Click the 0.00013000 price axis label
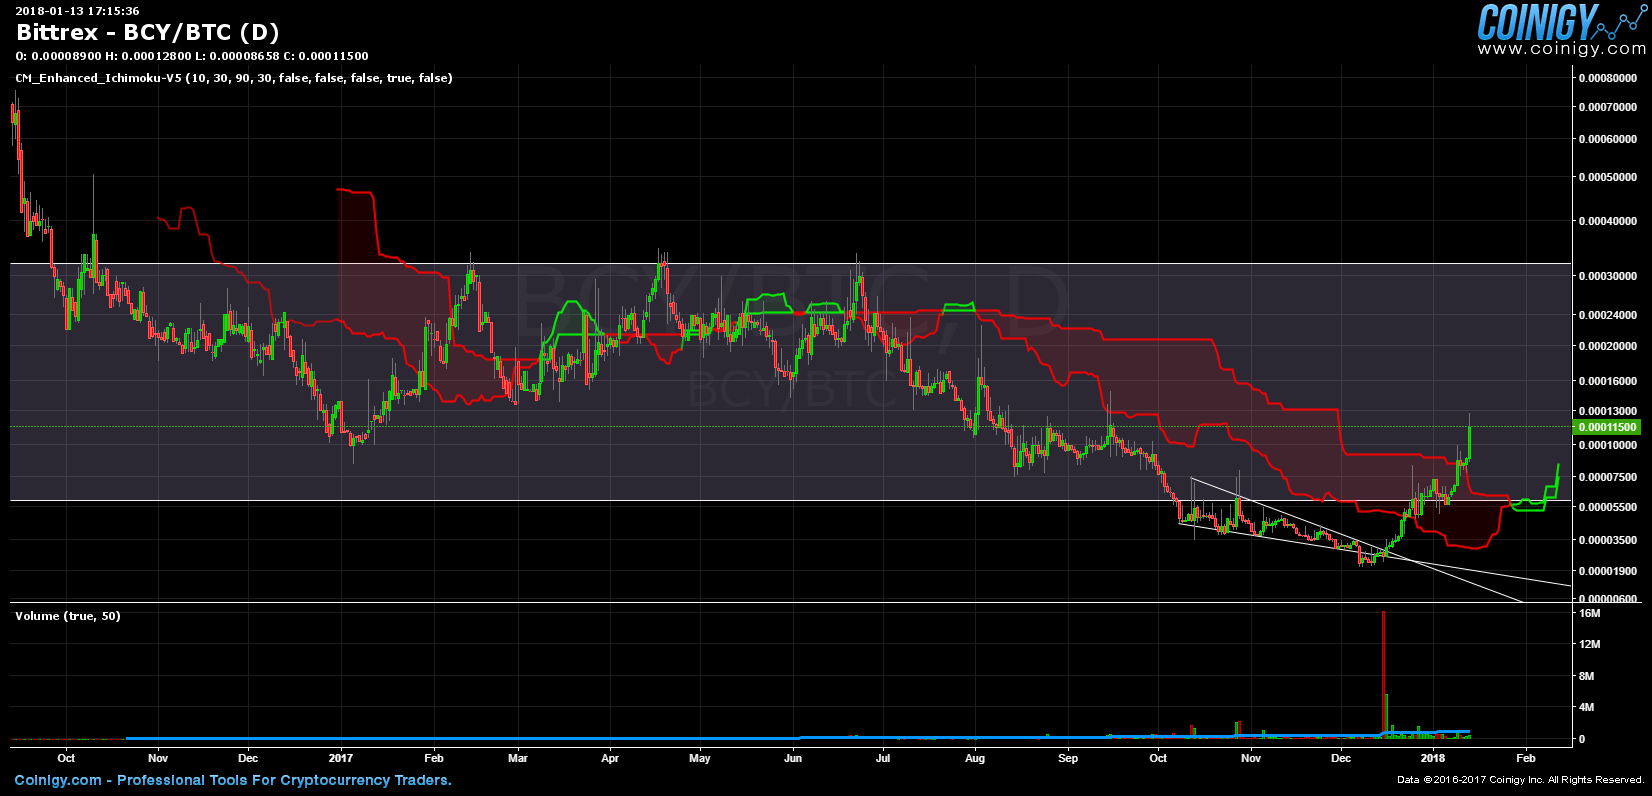The image size is (1652, 796). click(x=1608, y=411)
